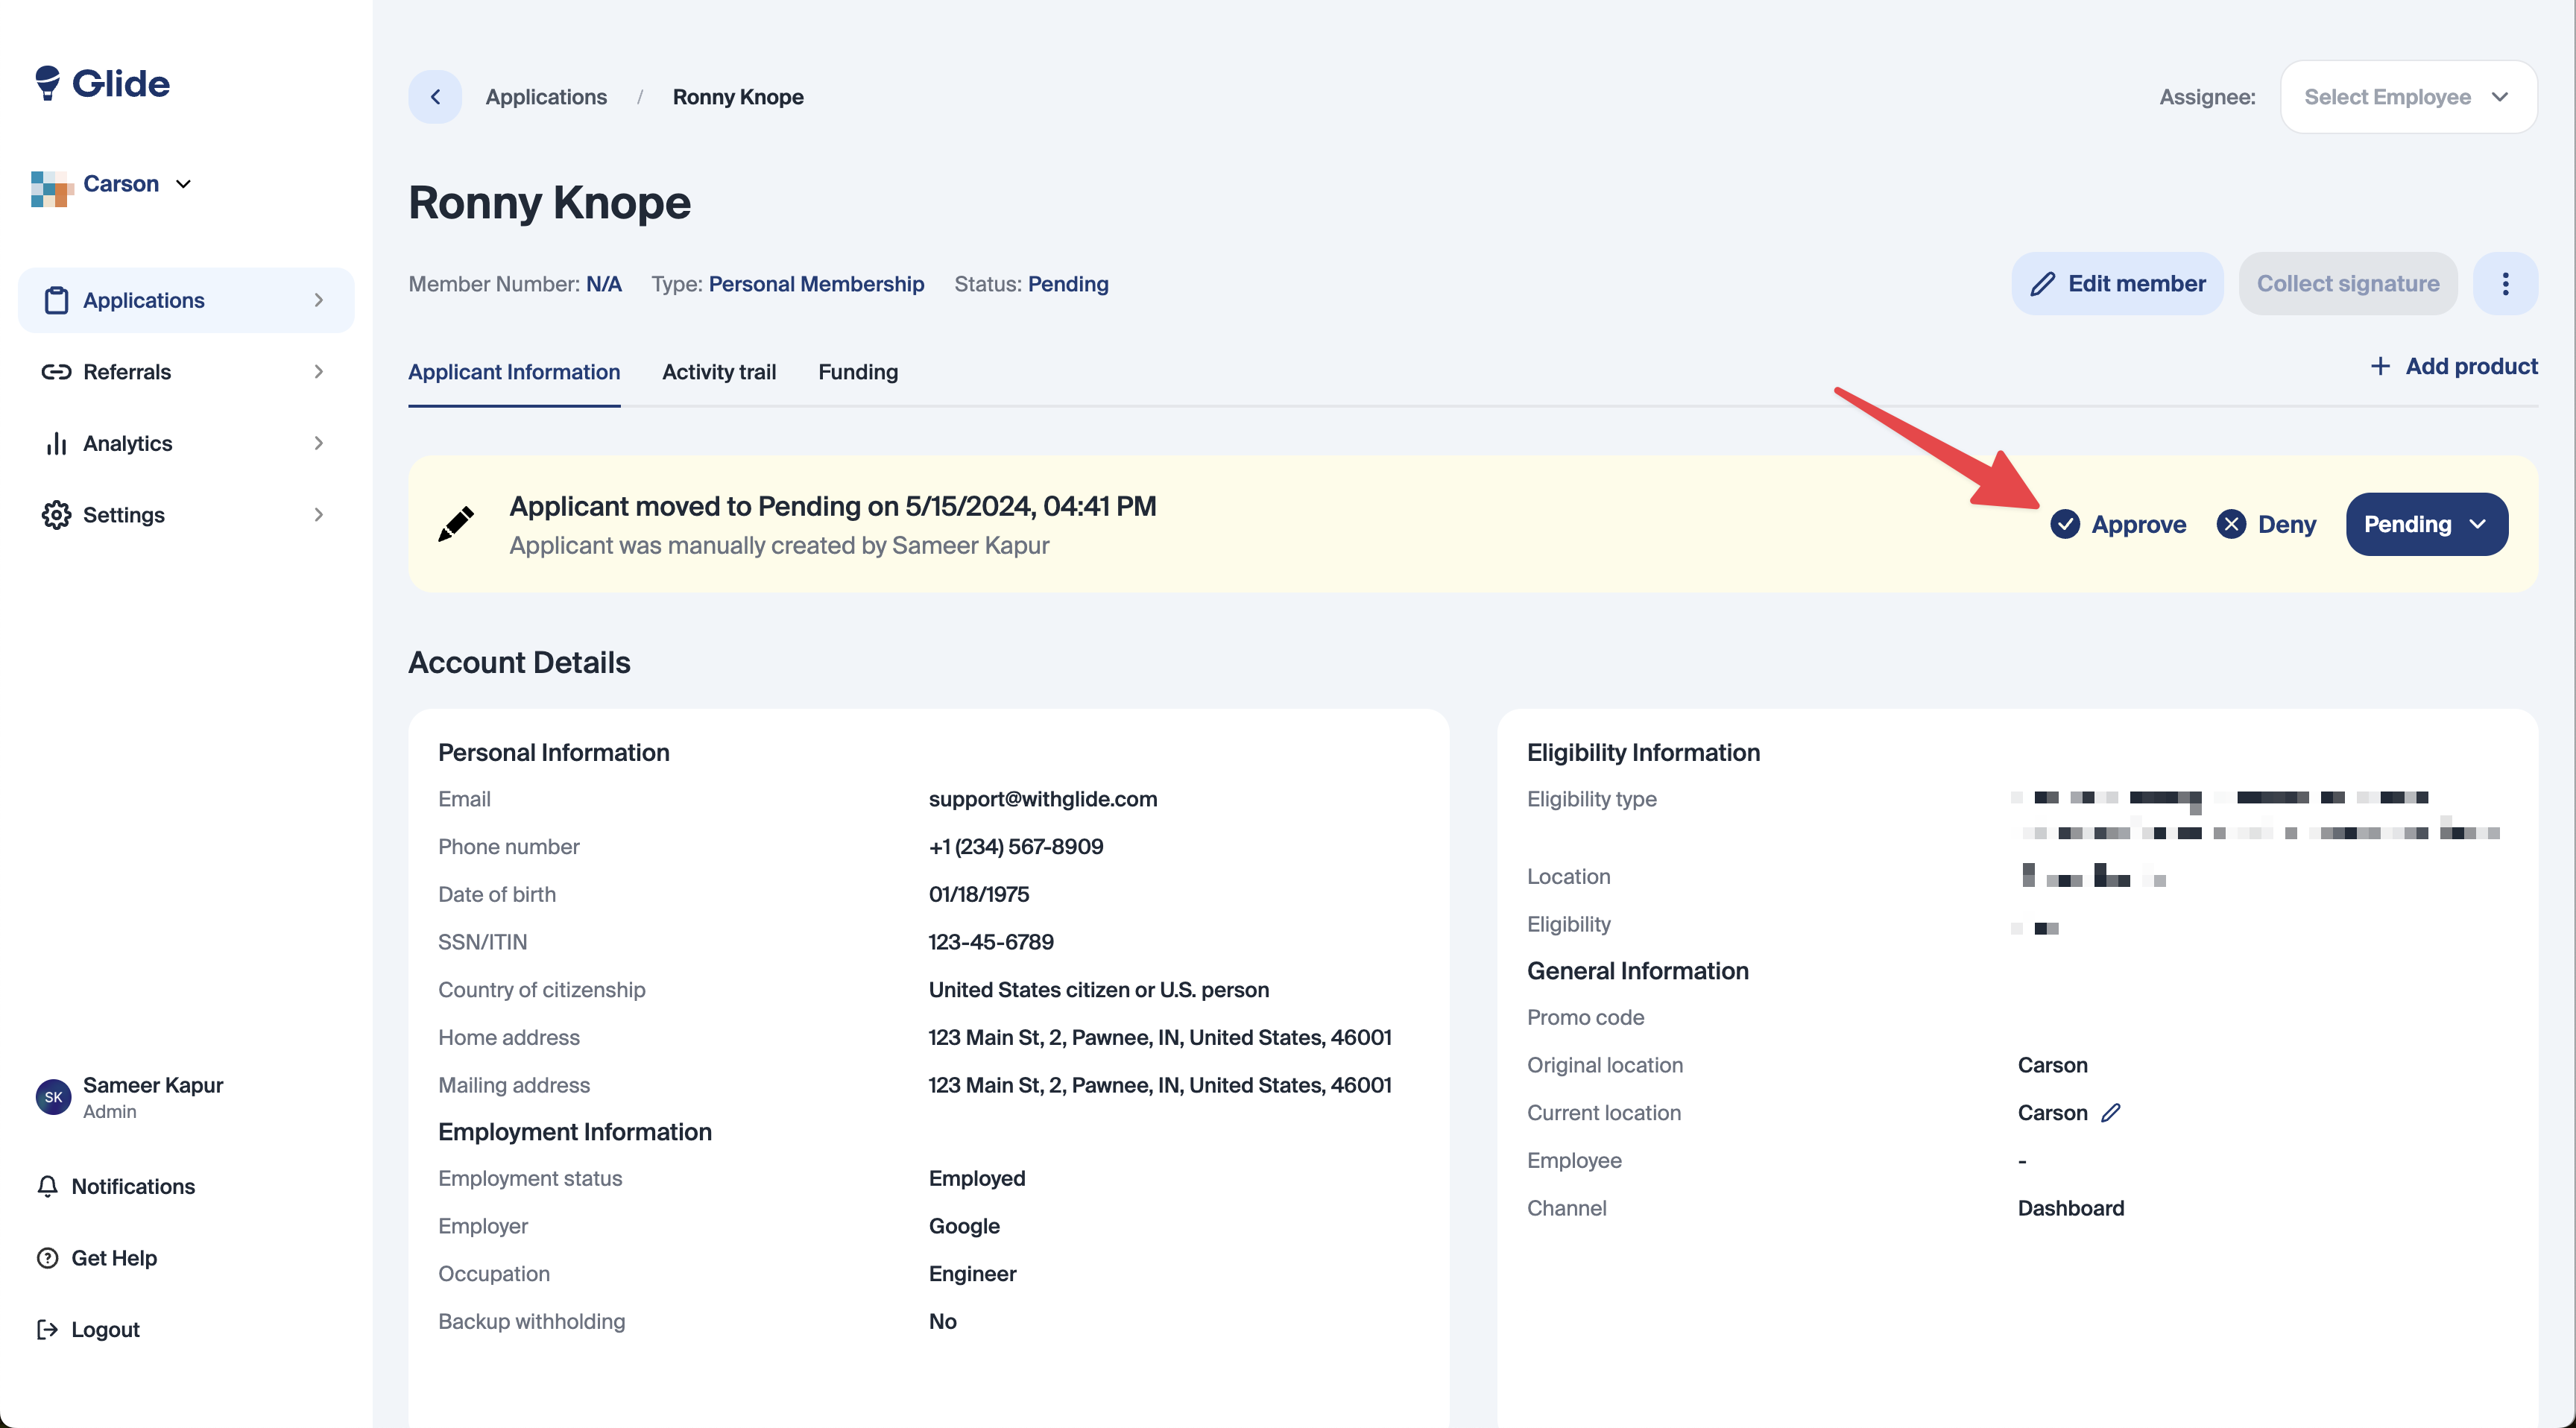Open the three-dot more options menu
The width and height of the screenshot is (2576, 1428).
click(2505, 284)
